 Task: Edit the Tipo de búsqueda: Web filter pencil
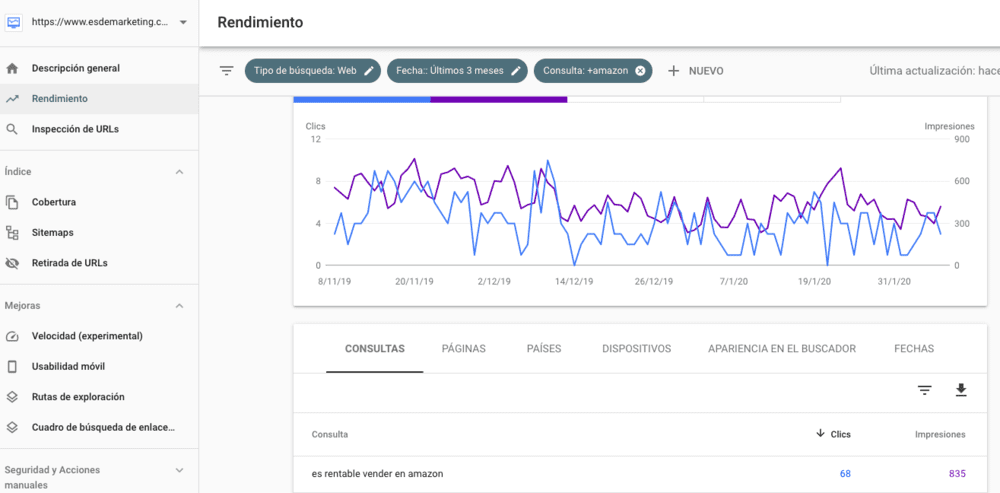369,71
